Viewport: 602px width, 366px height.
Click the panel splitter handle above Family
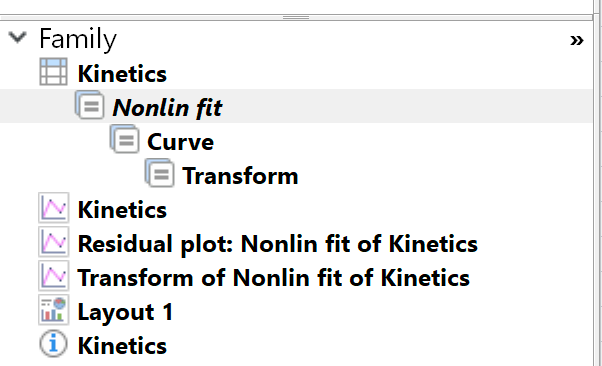[296, 18]
